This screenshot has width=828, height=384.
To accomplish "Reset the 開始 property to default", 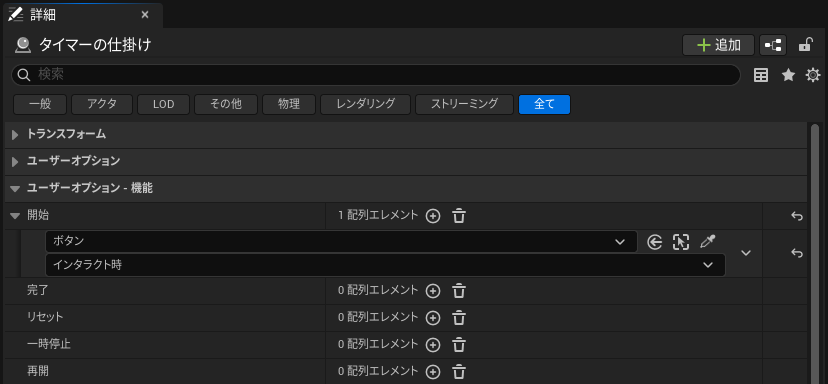I will click(x=797, y=216).
